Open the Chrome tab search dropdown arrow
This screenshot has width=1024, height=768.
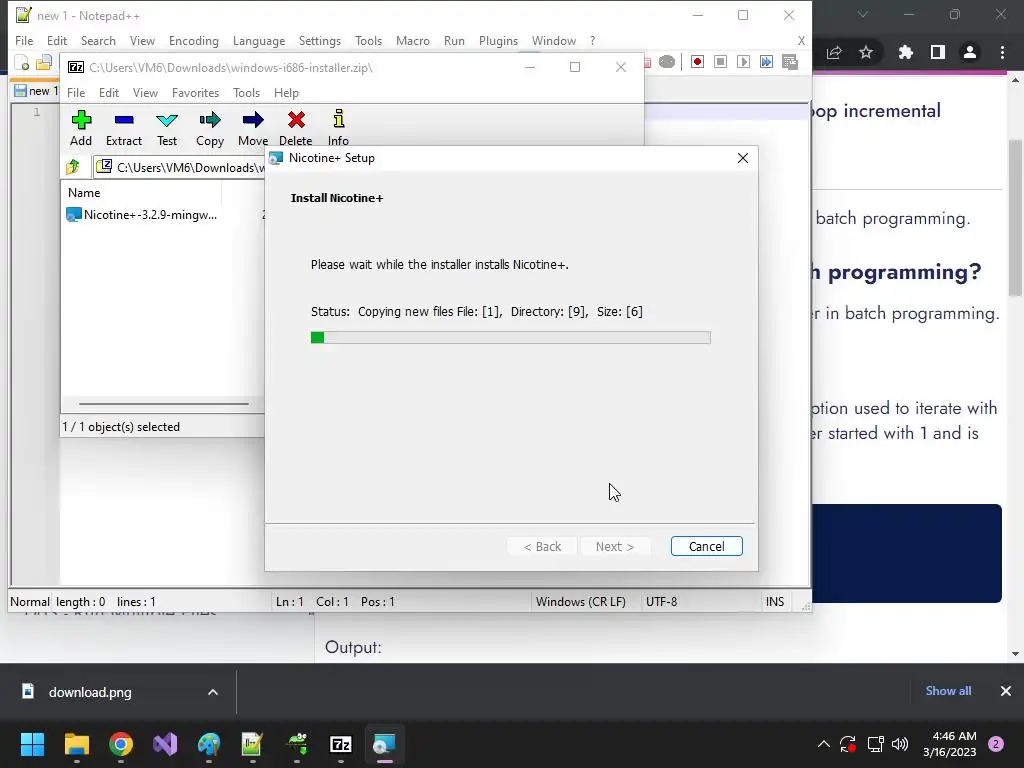click(x=863, y=14)
